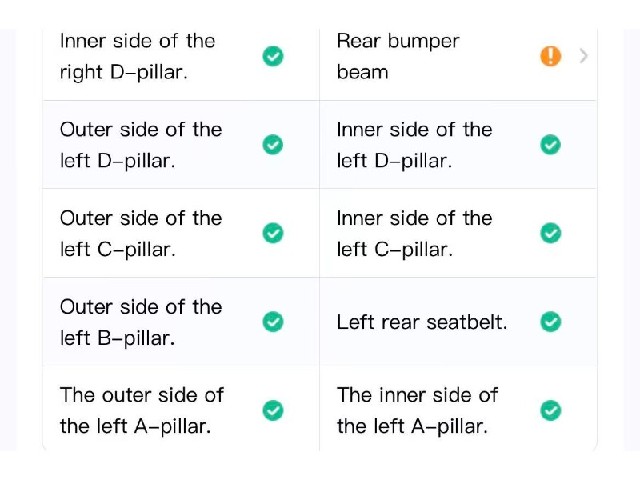The width and height of the screenshot is (640, 480).
Task: Expand Rear bumper beam details chevron
Action: click(583, 56)
